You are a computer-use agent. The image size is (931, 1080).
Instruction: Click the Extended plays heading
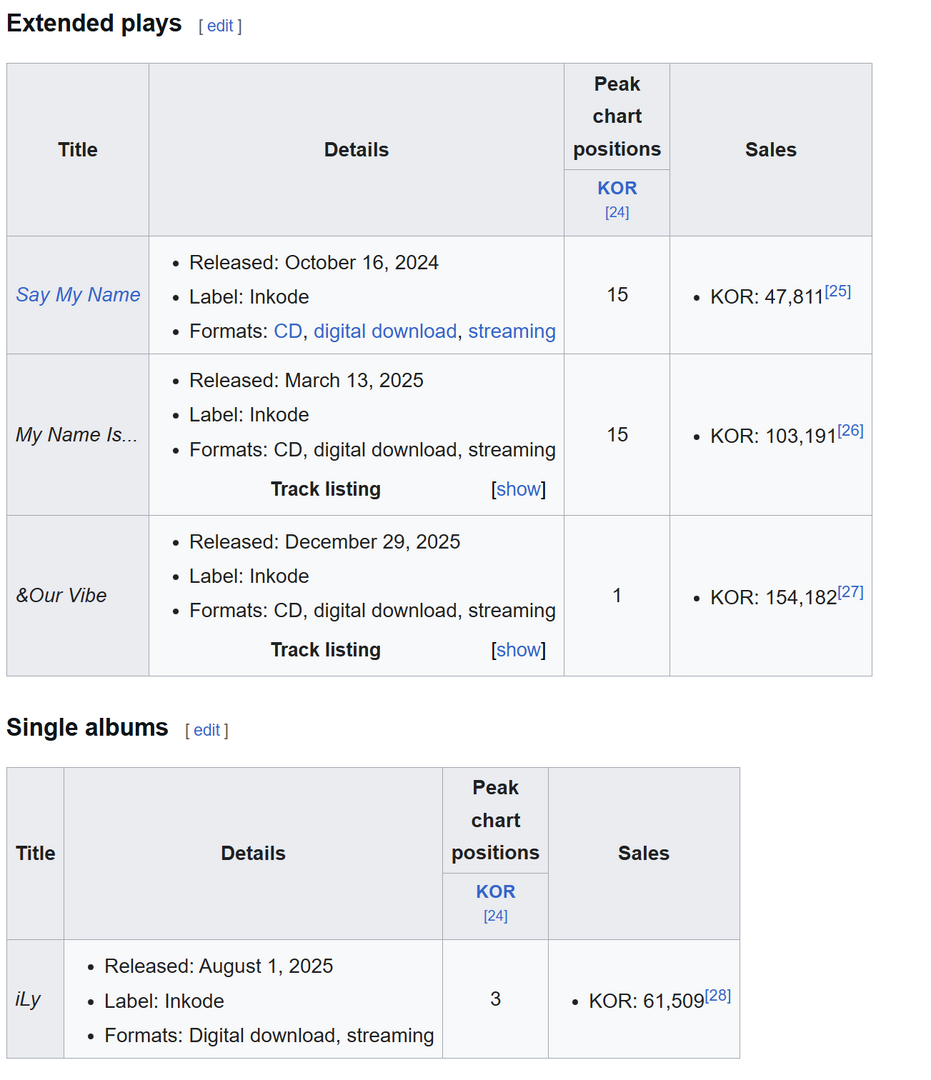tap(94, 23)
